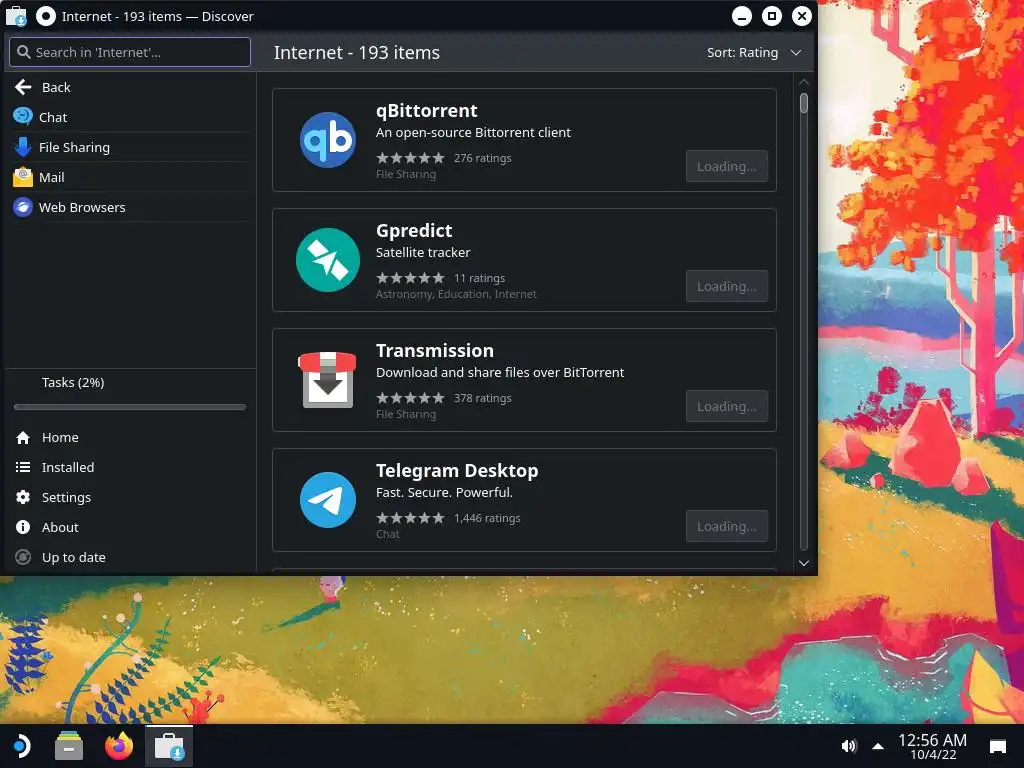
Task: Click the Home text in sidebar
Action: coord(60,438)
